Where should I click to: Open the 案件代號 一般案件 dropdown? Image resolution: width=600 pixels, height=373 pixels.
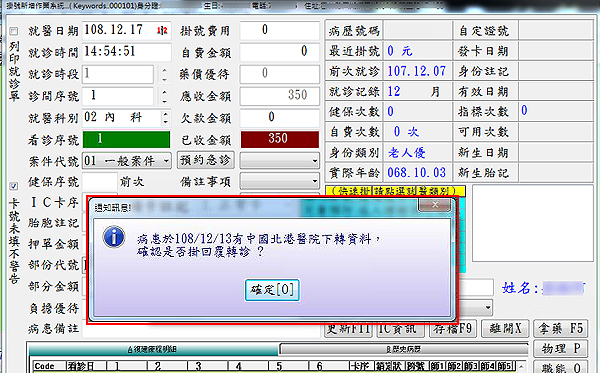tap(166, 161)
